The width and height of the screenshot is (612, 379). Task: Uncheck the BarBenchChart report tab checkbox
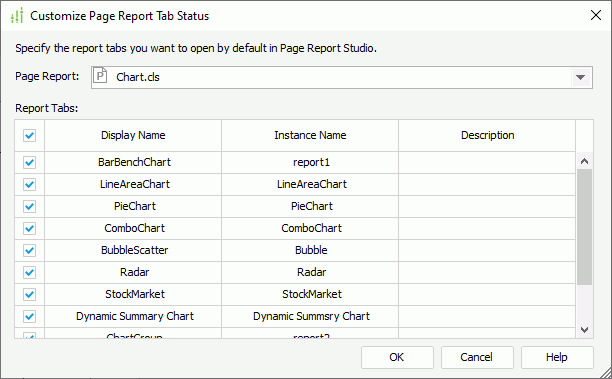pos(29,162)
